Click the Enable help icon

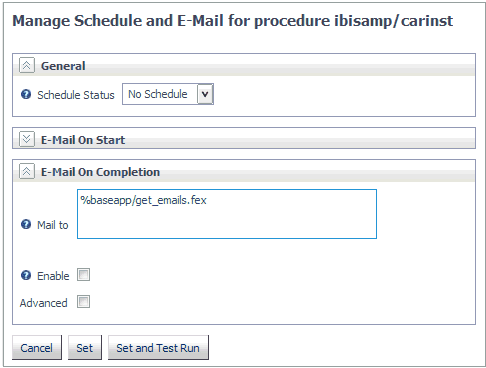(x=26, y=275)
